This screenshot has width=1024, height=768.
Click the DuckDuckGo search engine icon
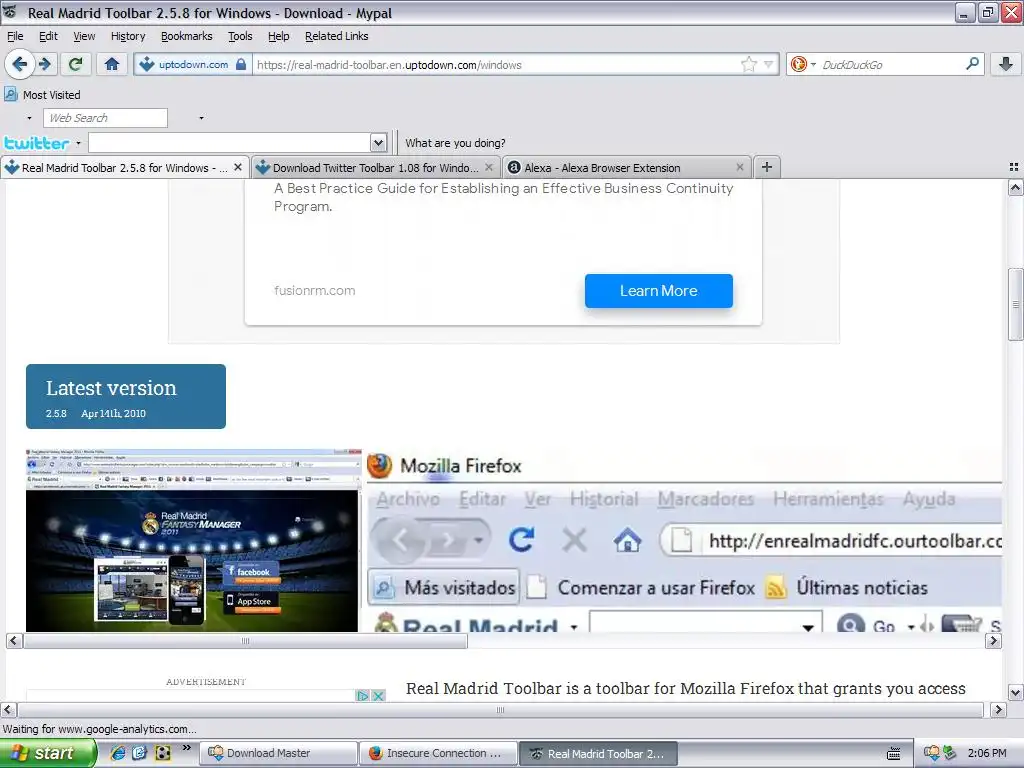click(x=799, y=64)
